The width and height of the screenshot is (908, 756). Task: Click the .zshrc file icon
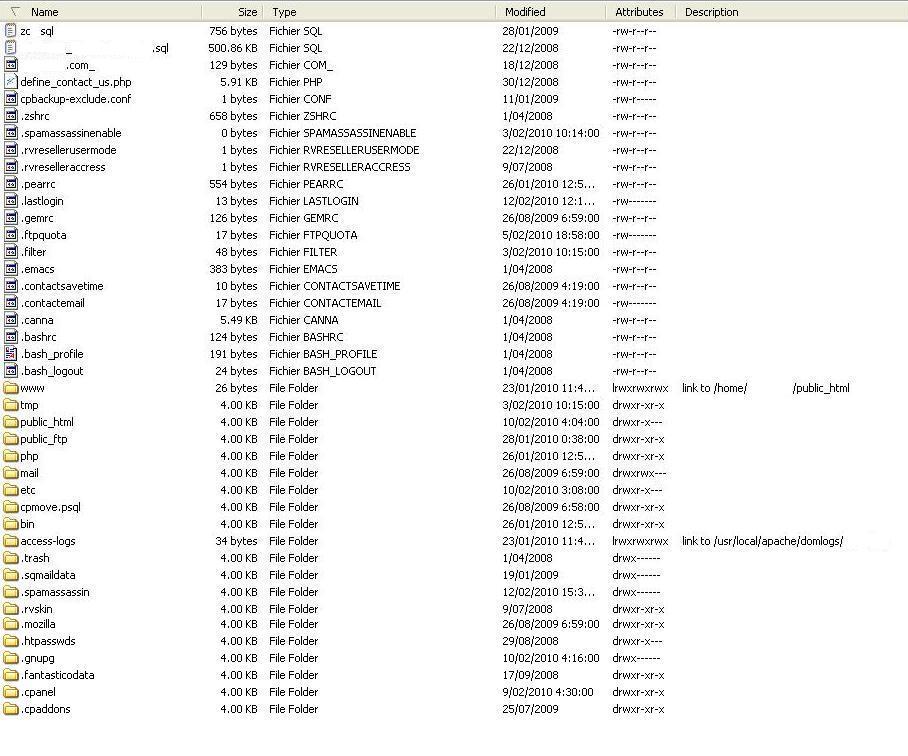tap(10, 116)
